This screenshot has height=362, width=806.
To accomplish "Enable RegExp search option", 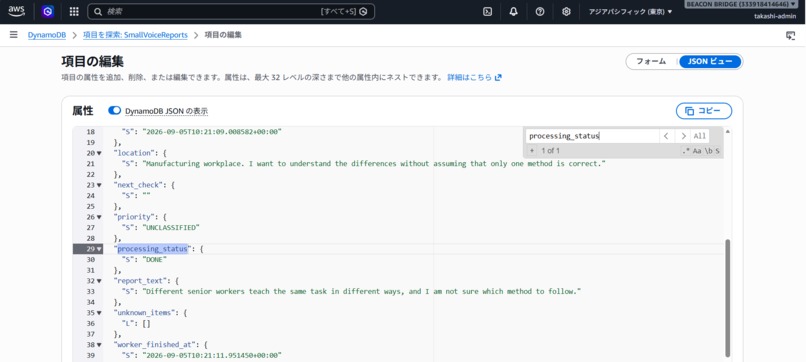I will tap(685, 151).
